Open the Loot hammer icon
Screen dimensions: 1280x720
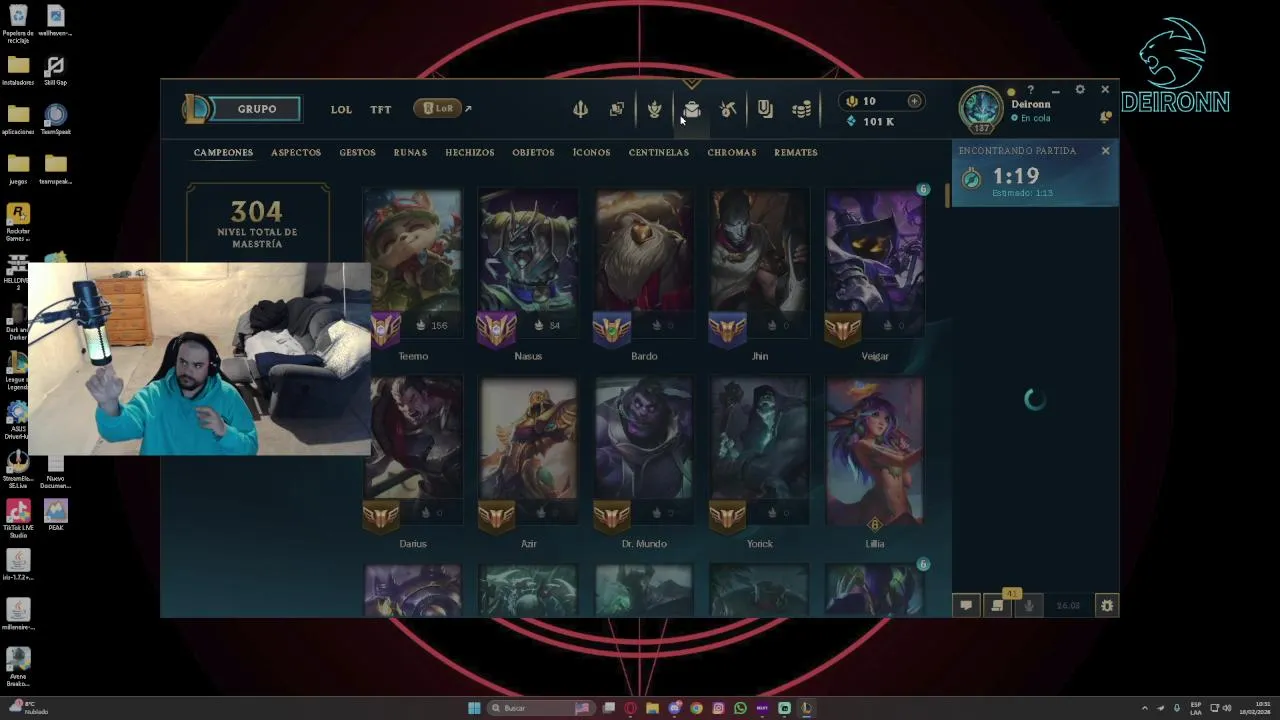(x=728, y=109)
